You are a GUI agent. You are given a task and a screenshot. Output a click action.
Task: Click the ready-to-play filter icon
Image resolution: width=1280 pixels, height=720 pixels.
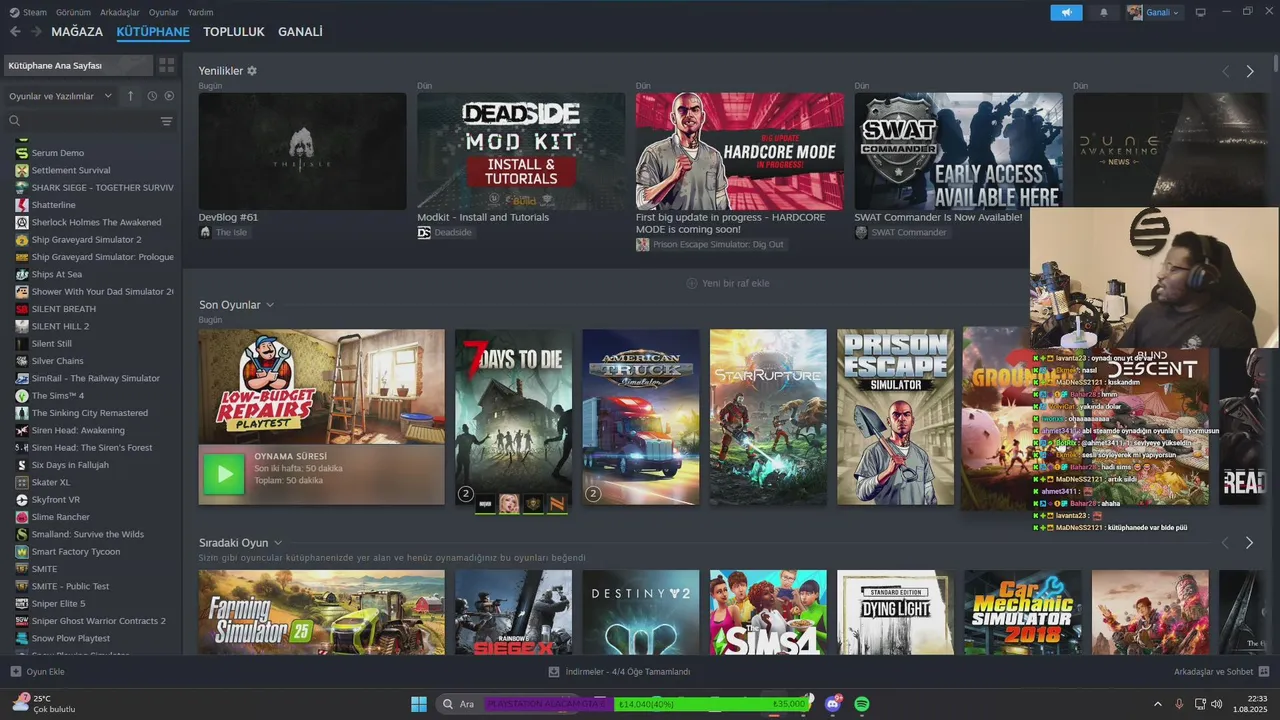click(x=169, y=96)
